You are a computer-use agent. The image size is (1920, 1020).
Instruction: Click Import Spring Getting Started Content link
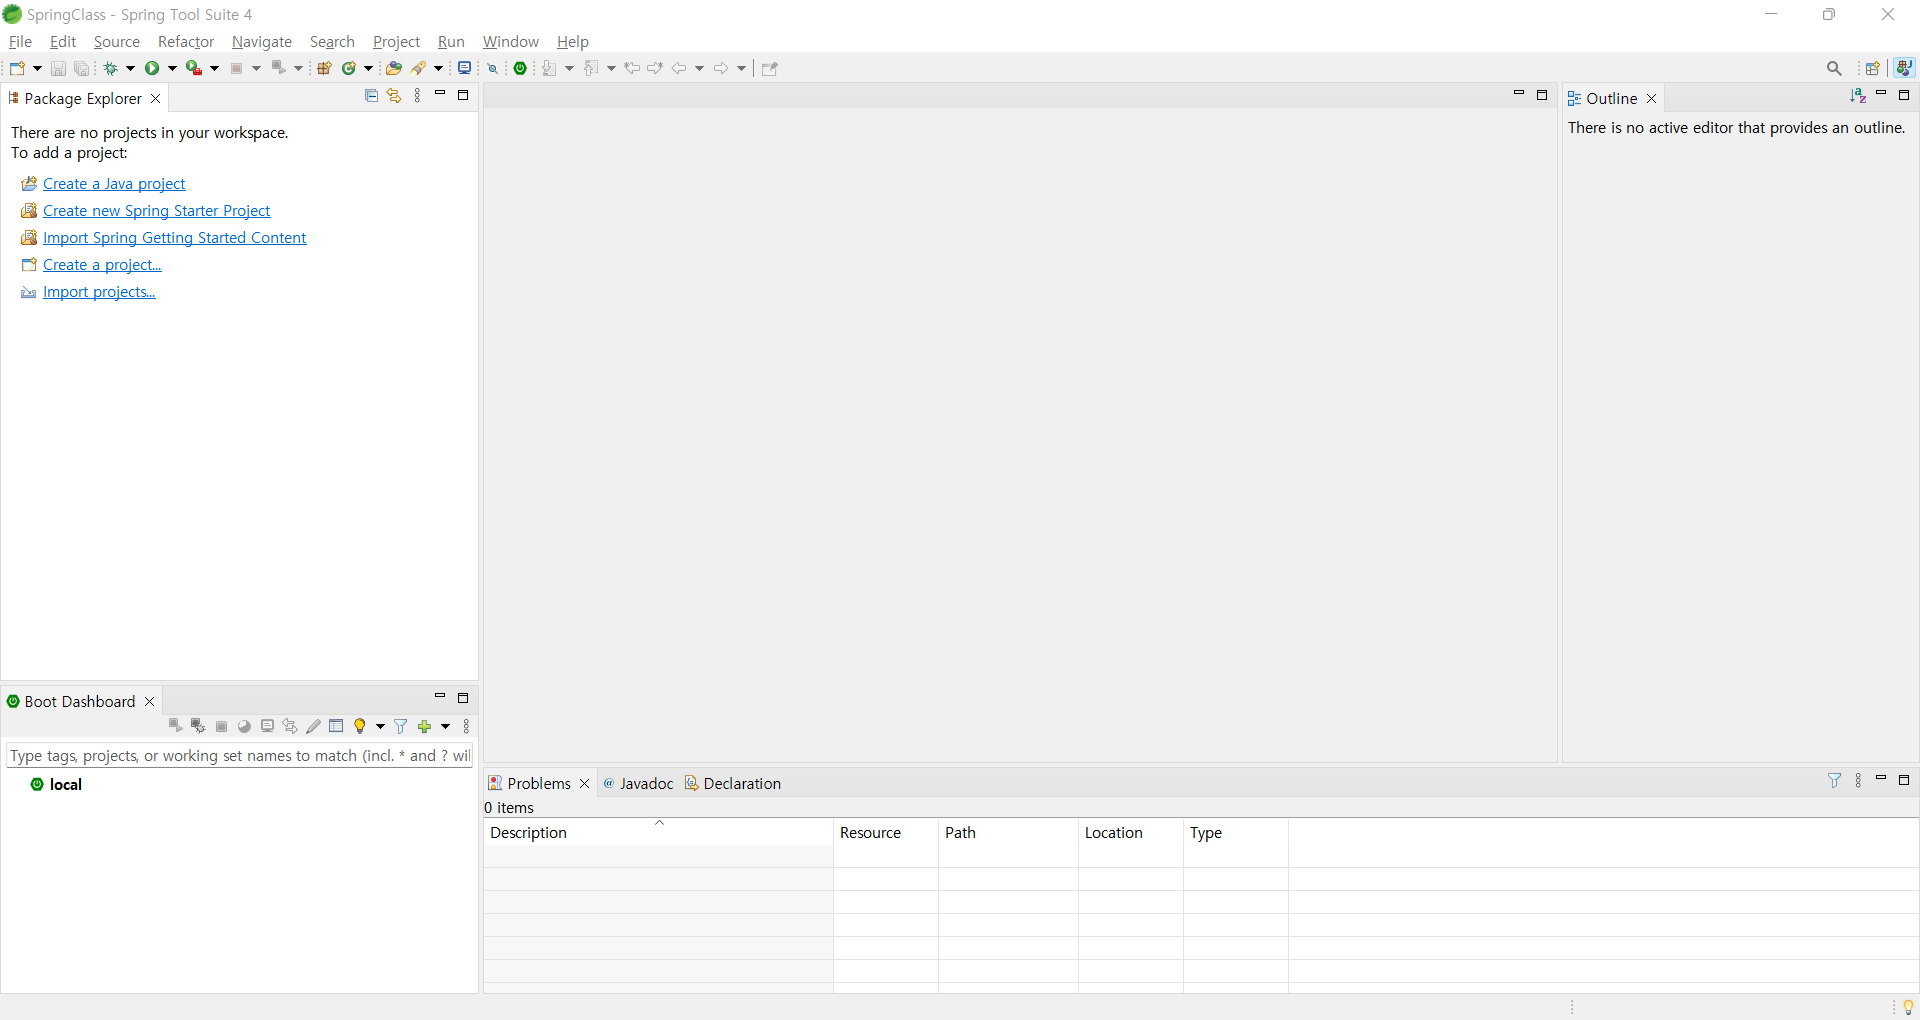[175, 237]
